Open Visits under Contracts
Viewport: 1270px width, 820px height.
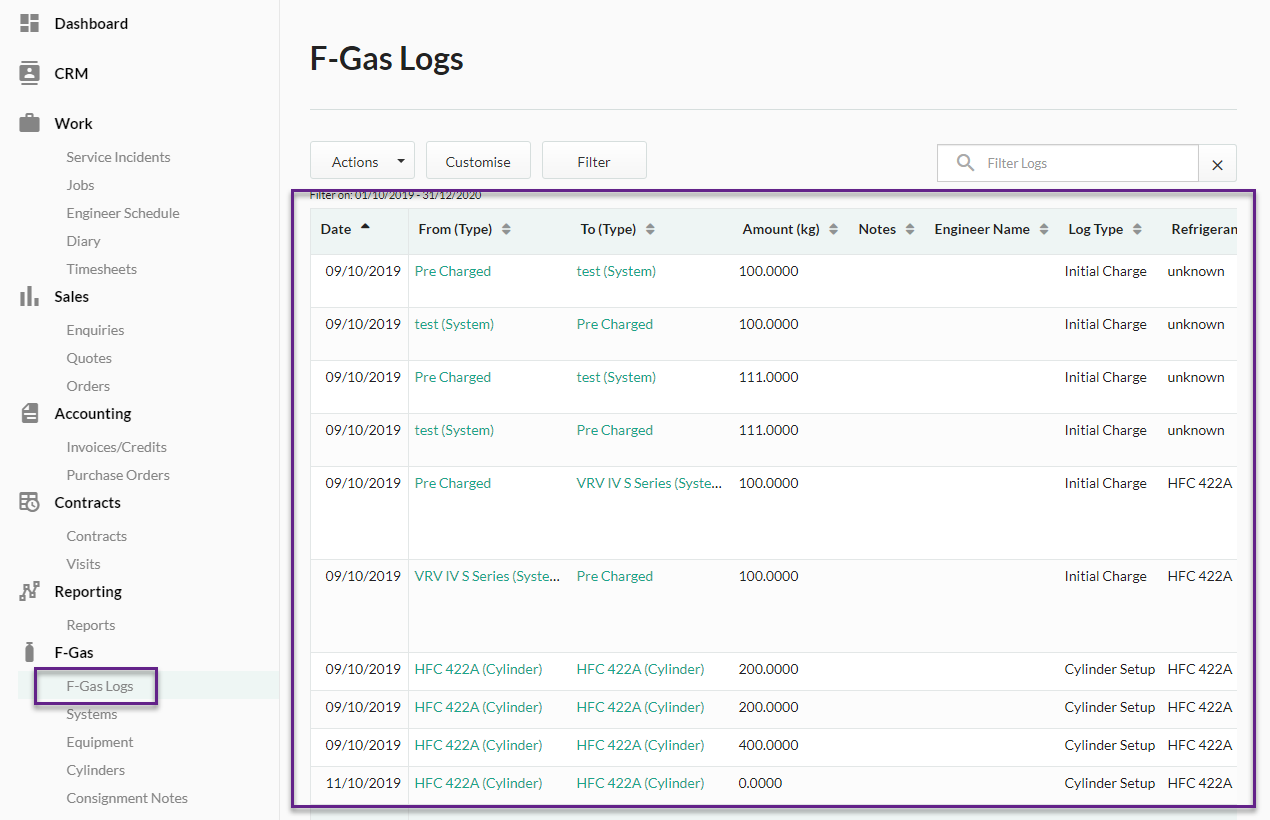(83, 564)
